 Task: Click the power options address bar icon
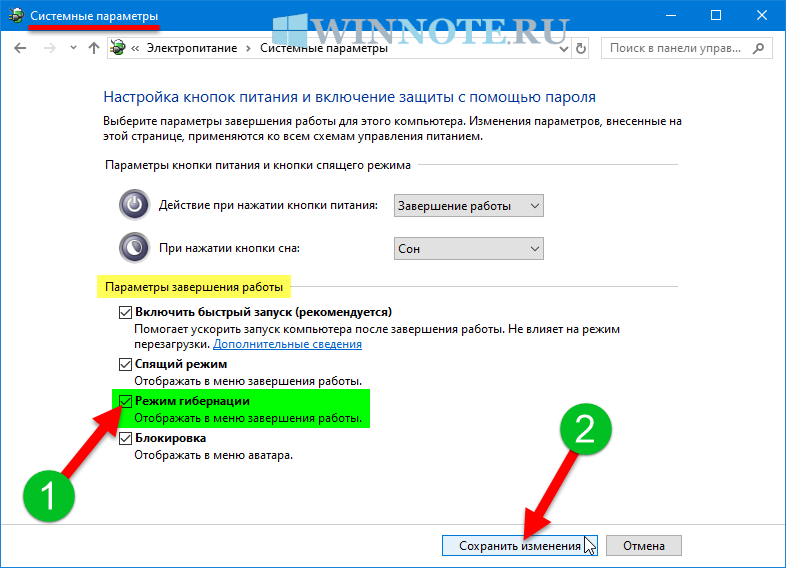point(118,48)
